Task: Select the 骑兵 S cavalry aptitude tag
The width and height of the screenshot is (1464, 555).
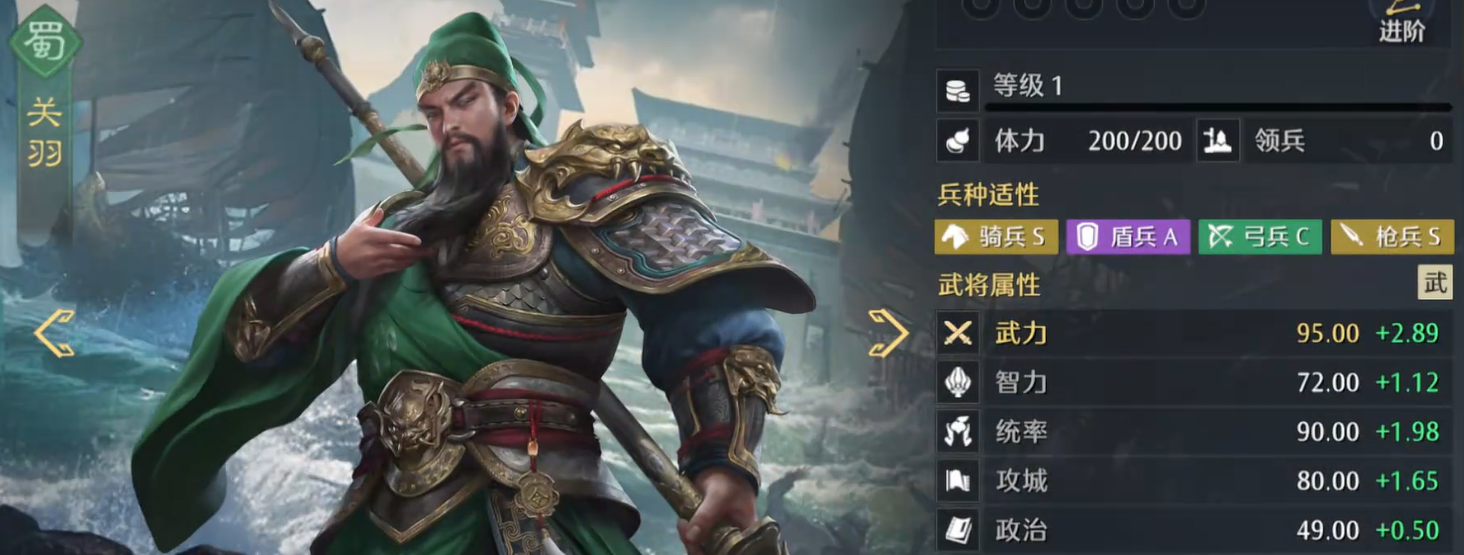Action: [x=996, y=236]
